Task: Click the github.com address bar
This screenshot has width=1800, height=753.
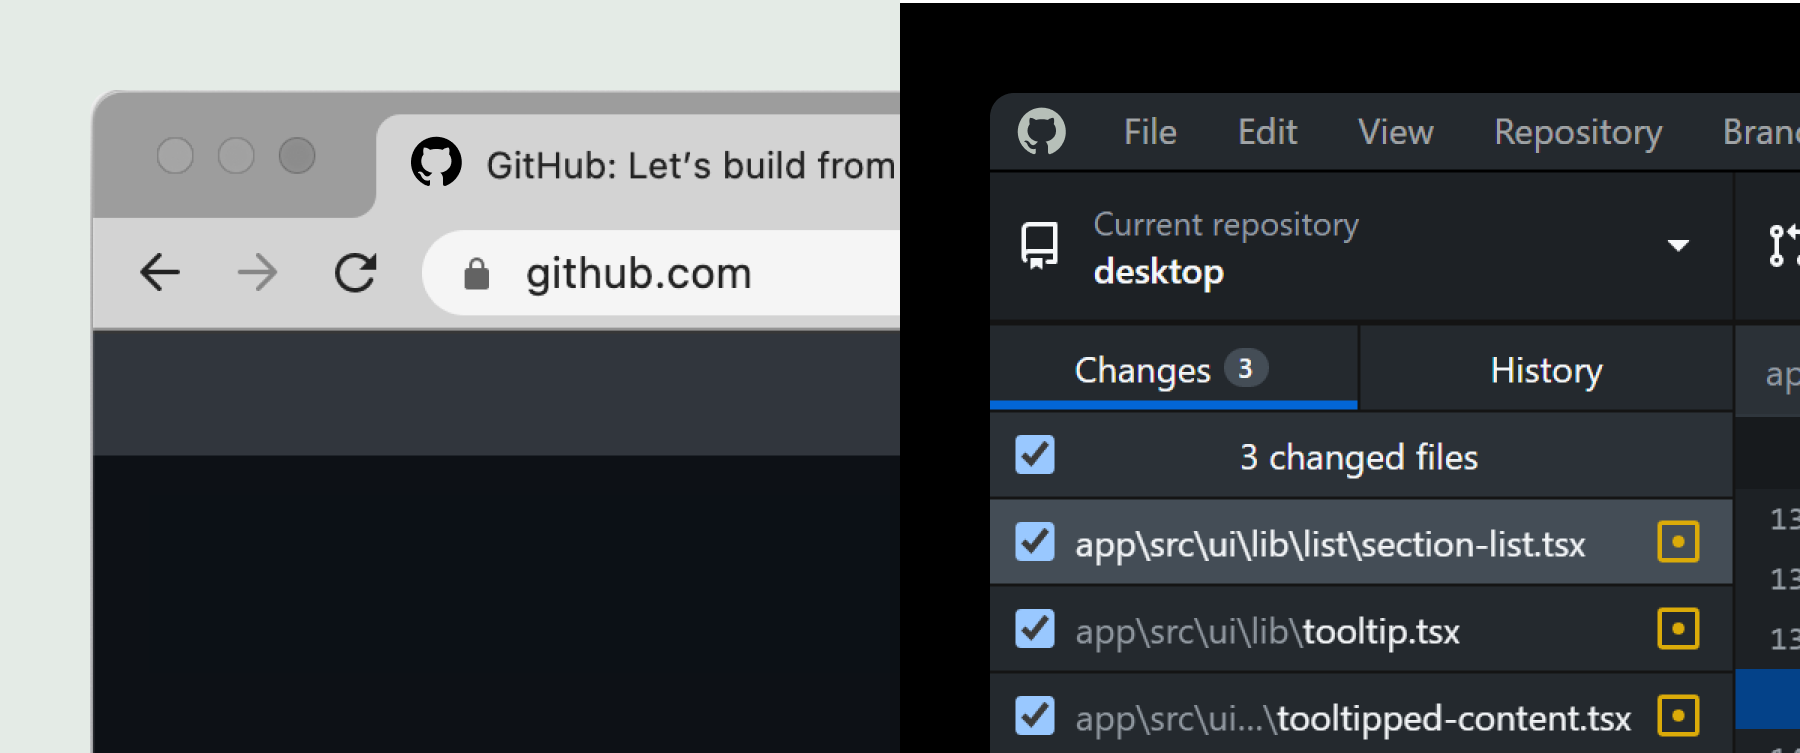Action: tap(700, 273)
